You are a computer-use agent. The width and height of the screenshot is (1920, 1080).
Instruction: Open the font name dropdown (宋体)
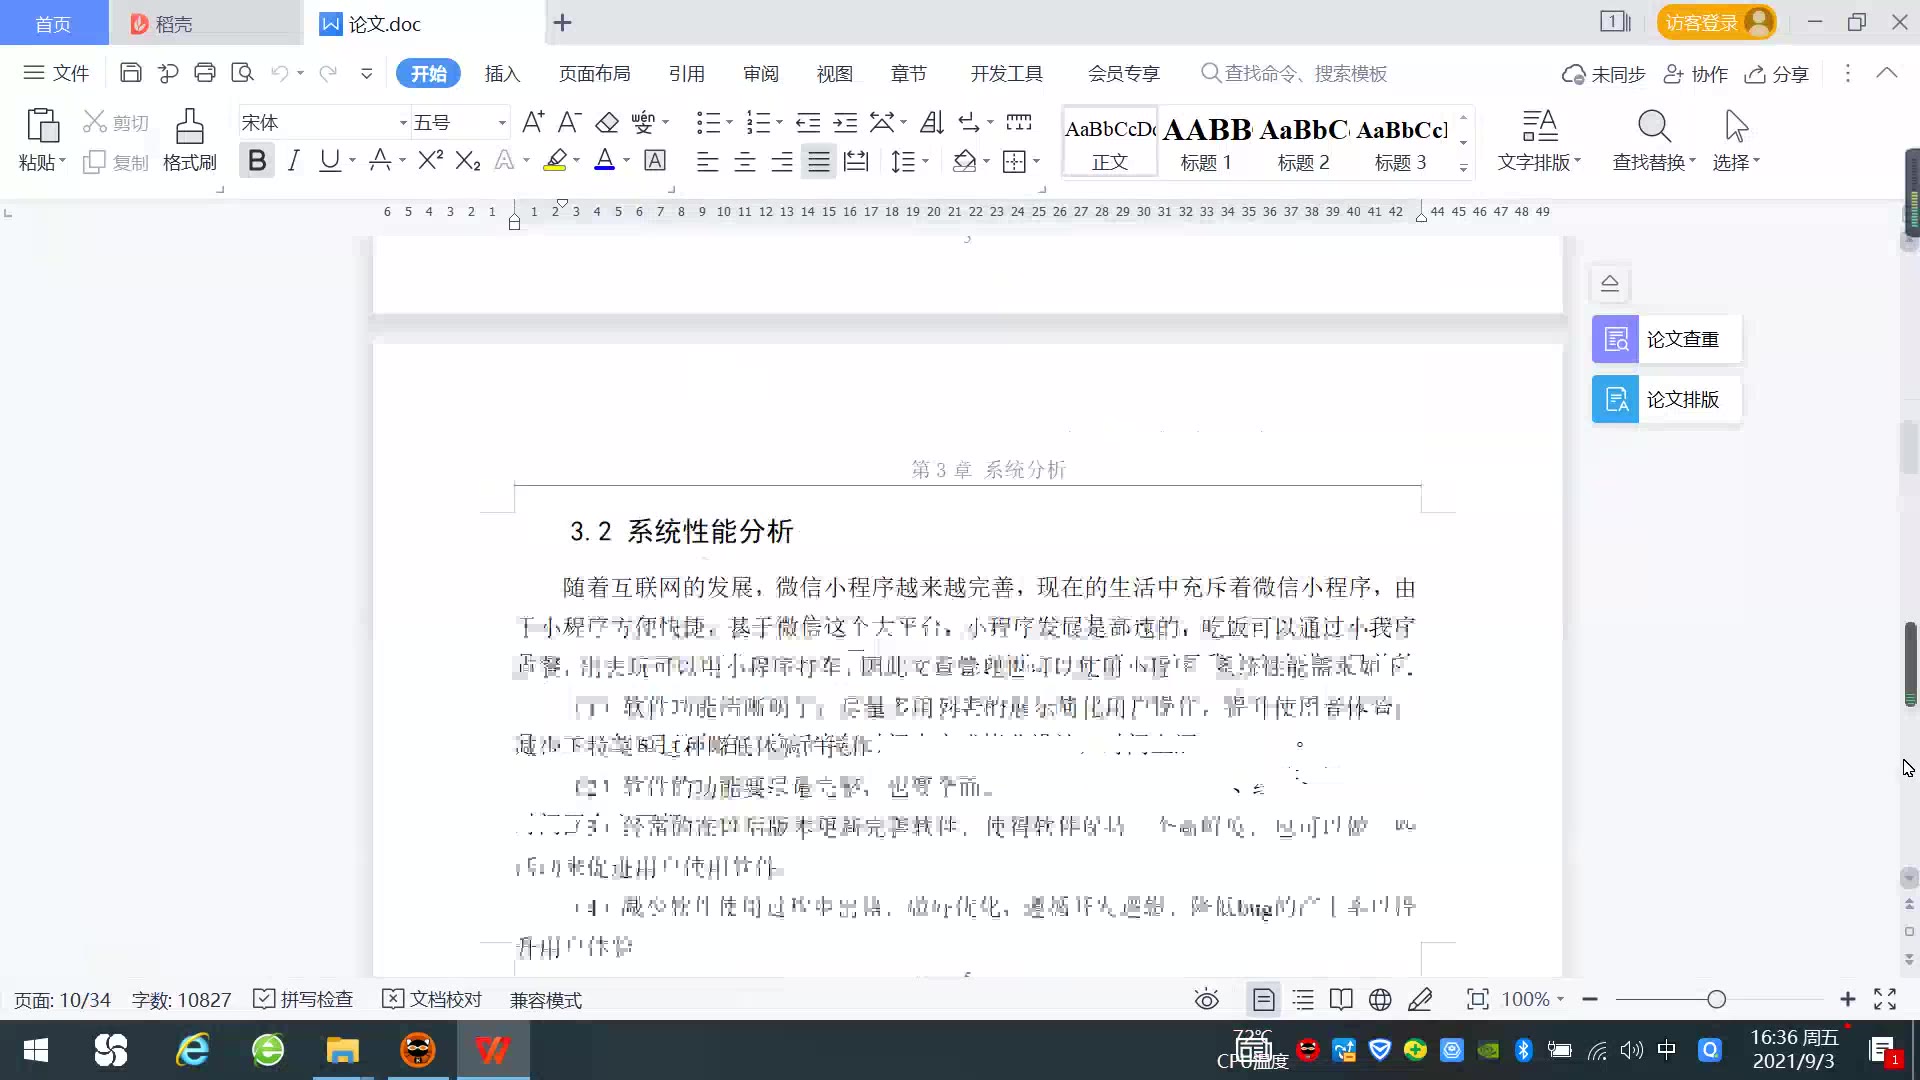pos(403,123)
